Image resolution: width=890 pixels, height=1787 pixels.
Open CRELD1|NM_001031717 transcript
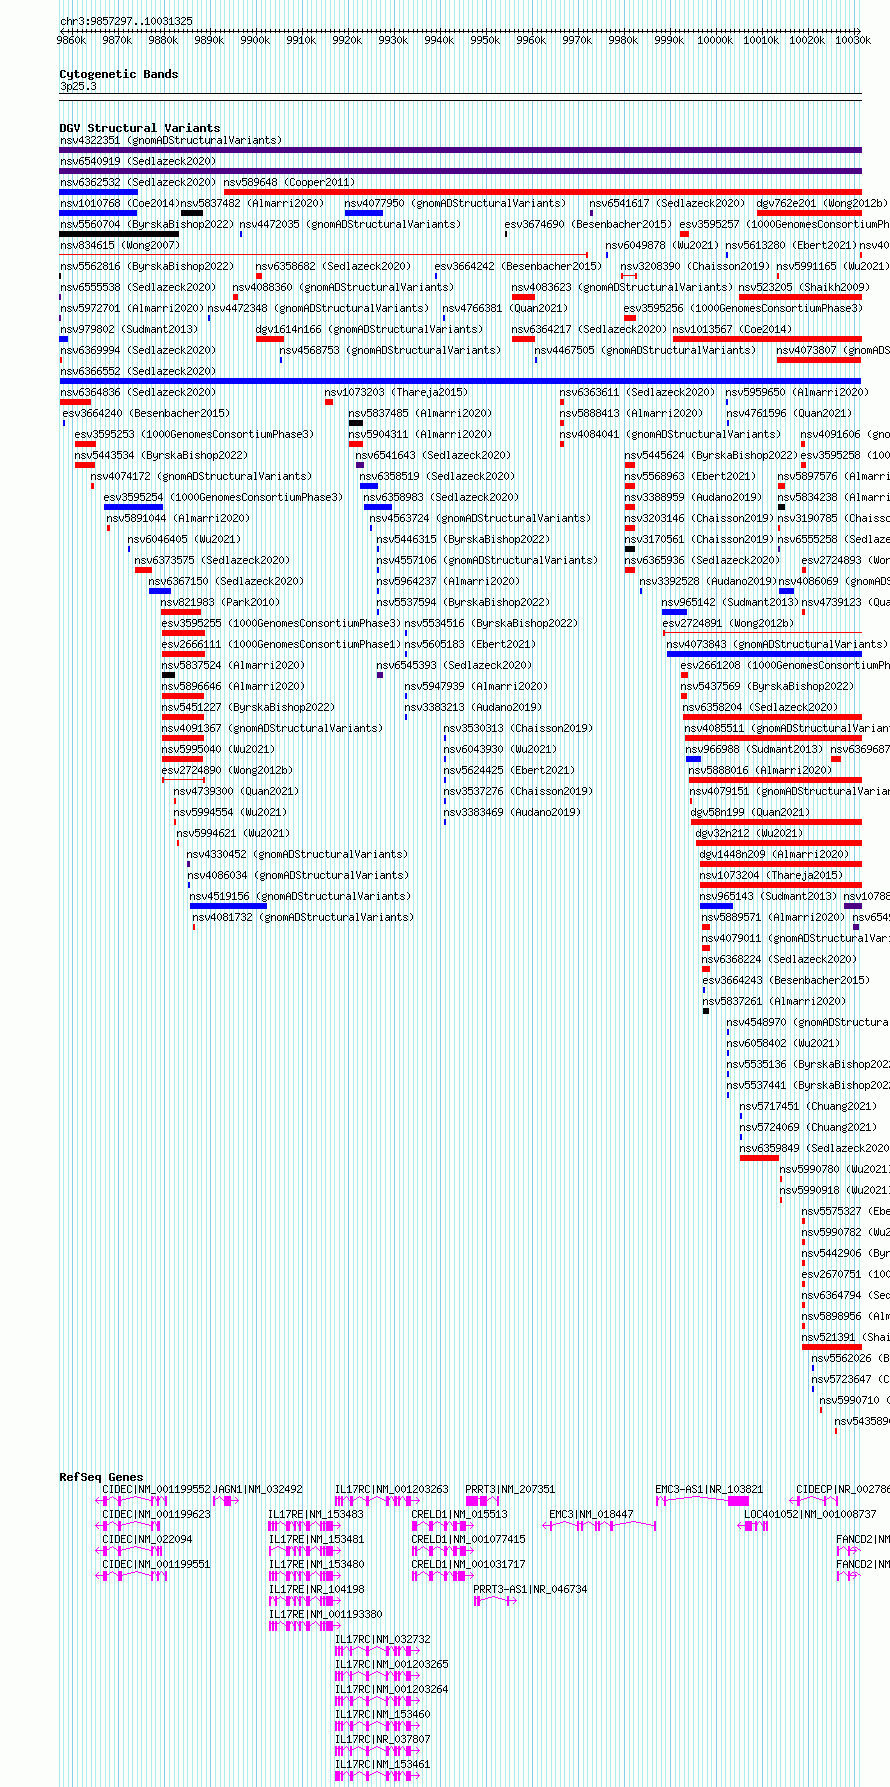click(x=468, y=1564)
